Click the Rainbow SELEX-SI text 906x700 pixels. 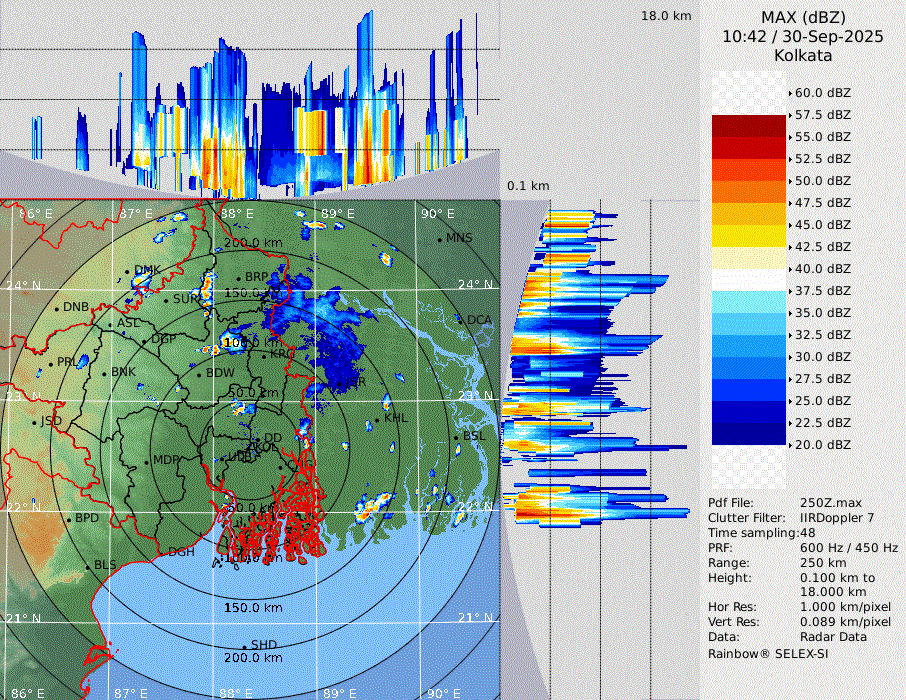click(768, 653)
